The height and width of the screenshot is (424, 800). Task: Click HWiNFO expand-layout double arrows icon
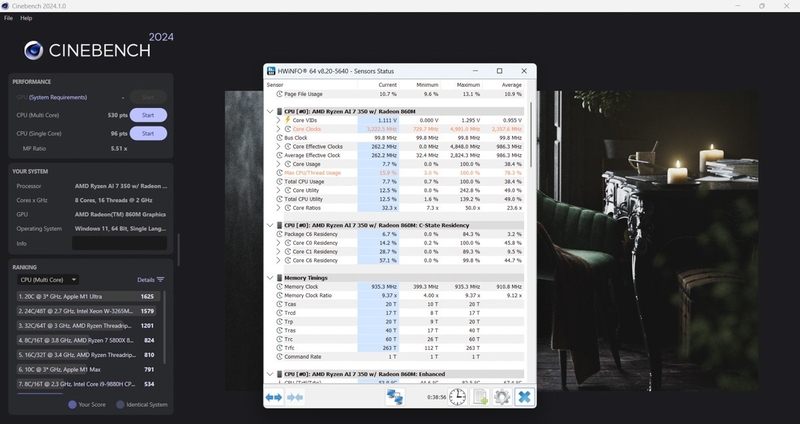pos(274,397)
